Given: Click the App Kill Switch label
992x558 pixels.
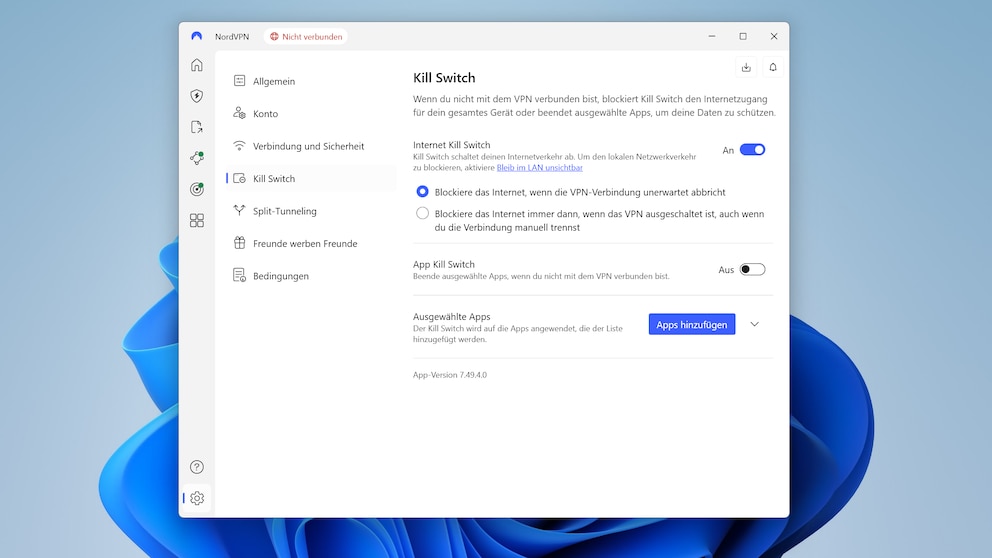Looking at the screenshot, I should [x=443, y=264].
